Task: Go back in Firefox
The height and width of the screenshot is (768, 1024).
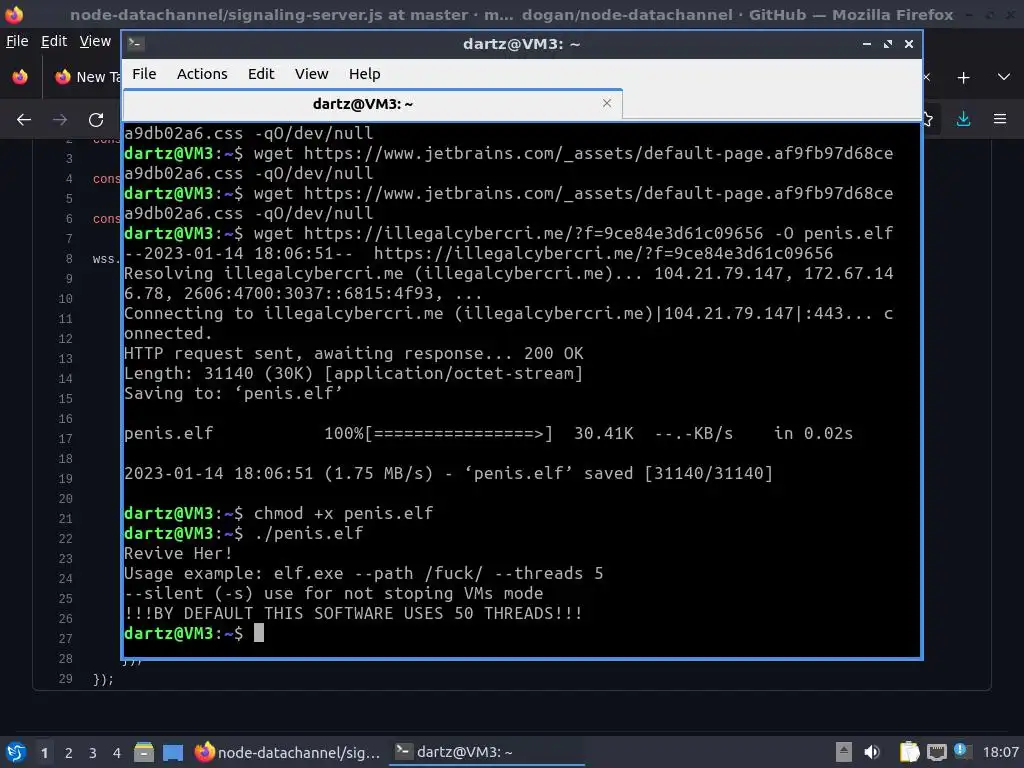Action: (x=24, y=120)
